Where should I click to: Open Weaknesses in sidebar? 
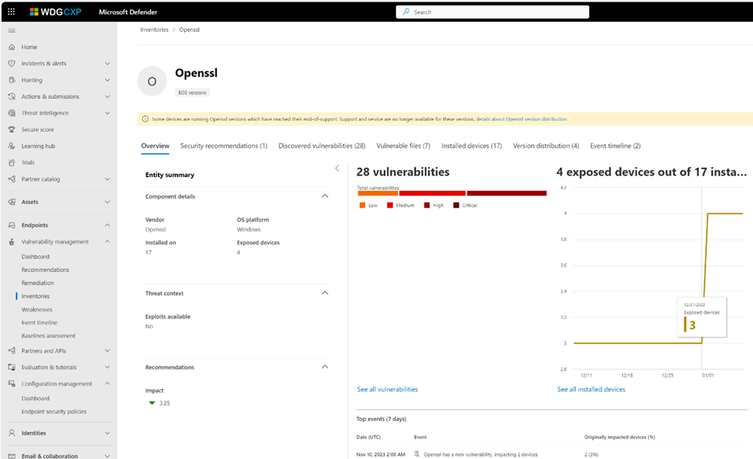pos(37,310)
